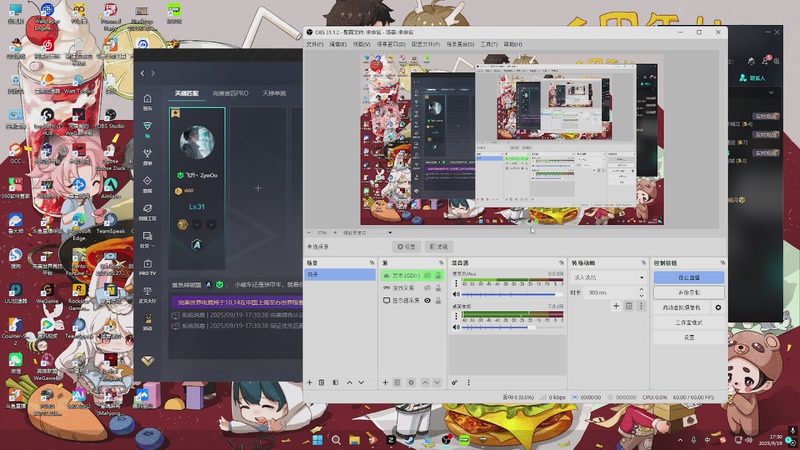Pop out Scene Transitions dock panel
The width and height of the screenshot is (800, 450).
pyautogui.click(x=643, y=263)
